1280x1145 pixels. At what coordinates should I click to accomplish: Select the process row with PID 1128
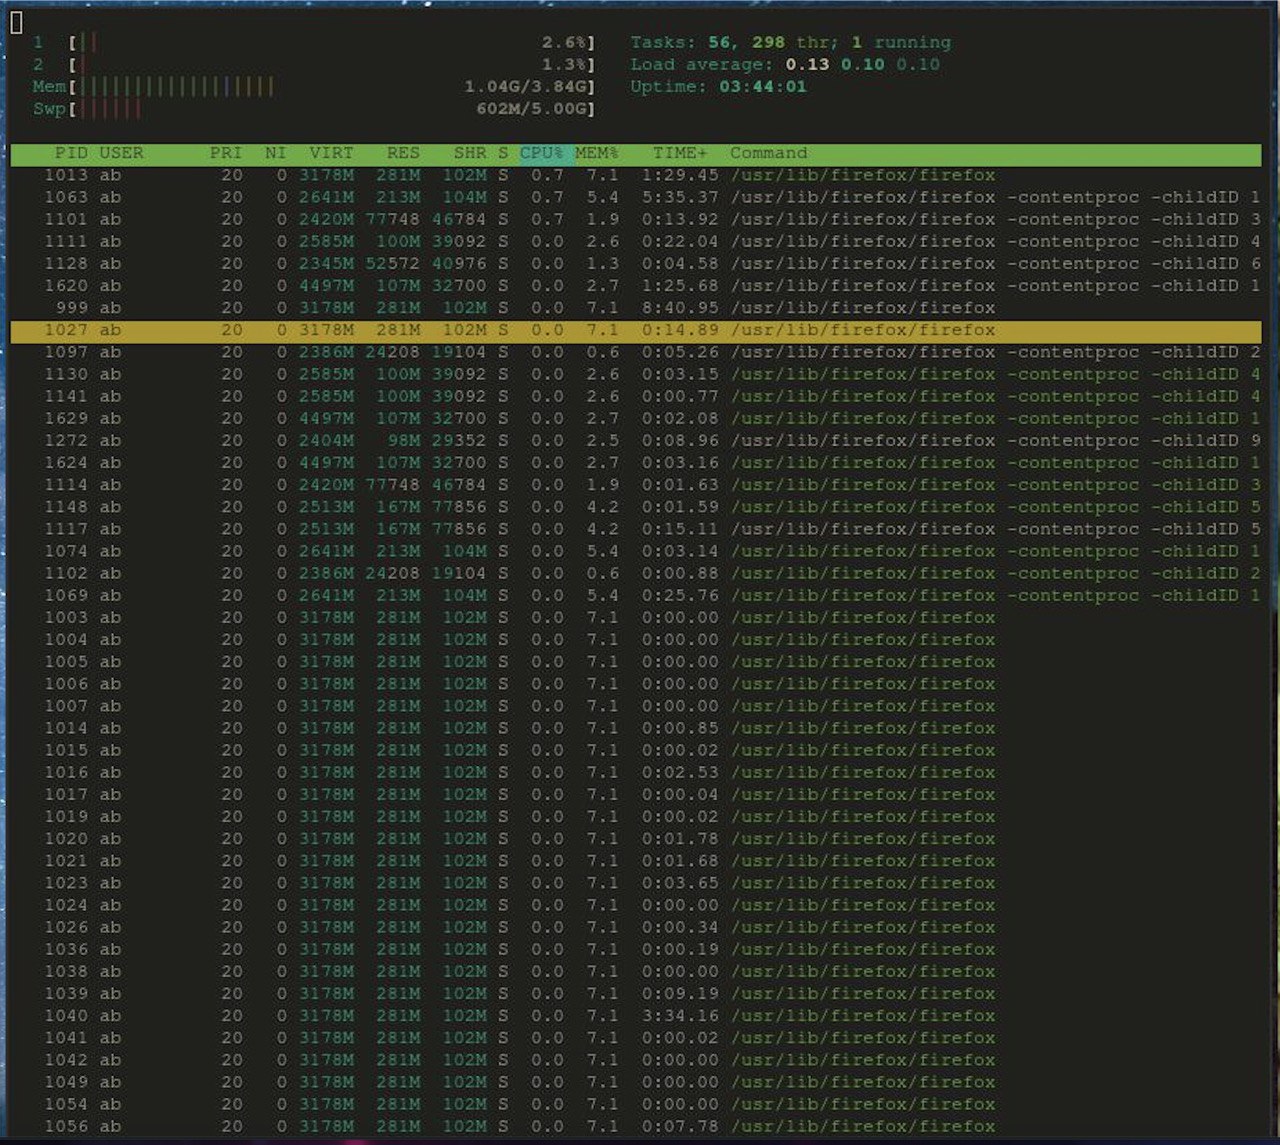click(x=636, y=263)
